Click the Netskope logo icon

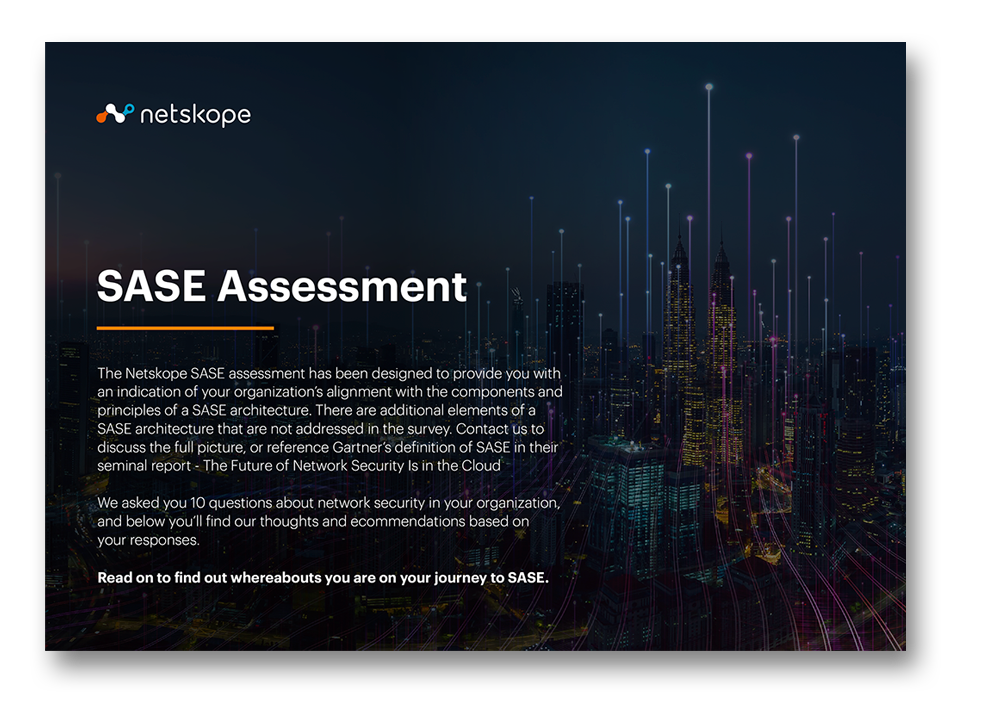[115, 113]
